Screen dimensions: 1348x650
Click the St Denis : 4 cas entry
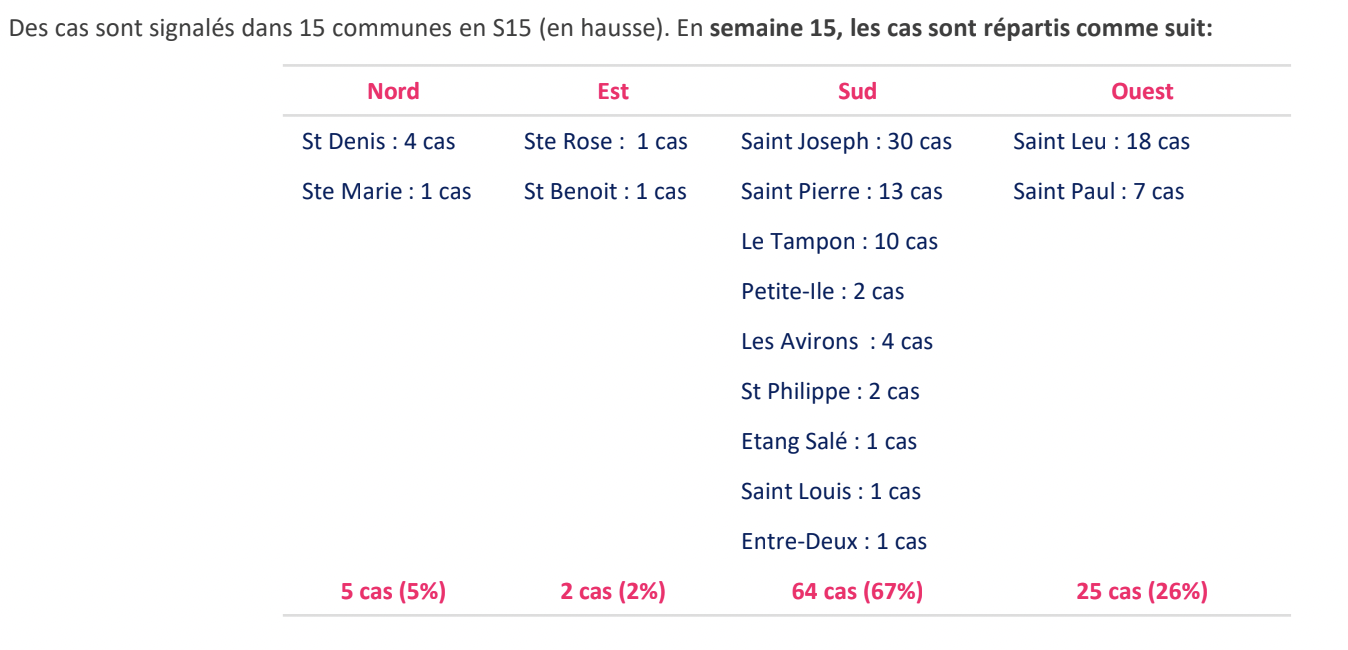click(378, 142)
